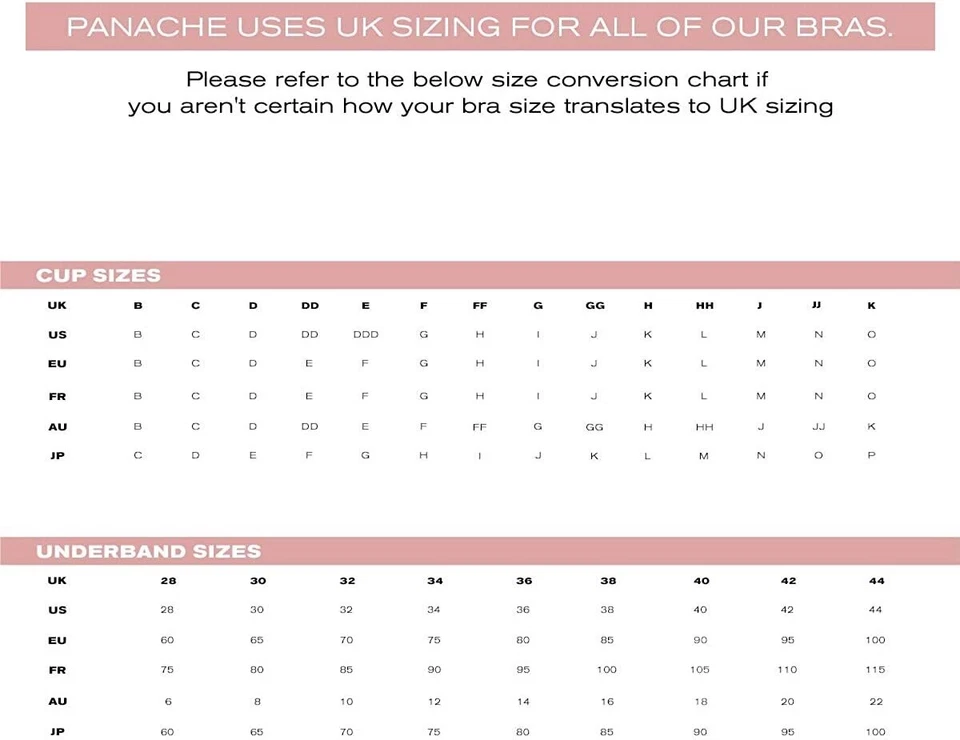Image resolution: width=960 pixels, height=740 pixels.
Task: Click the EU row label under underband sizes
Action: point(58,640)
